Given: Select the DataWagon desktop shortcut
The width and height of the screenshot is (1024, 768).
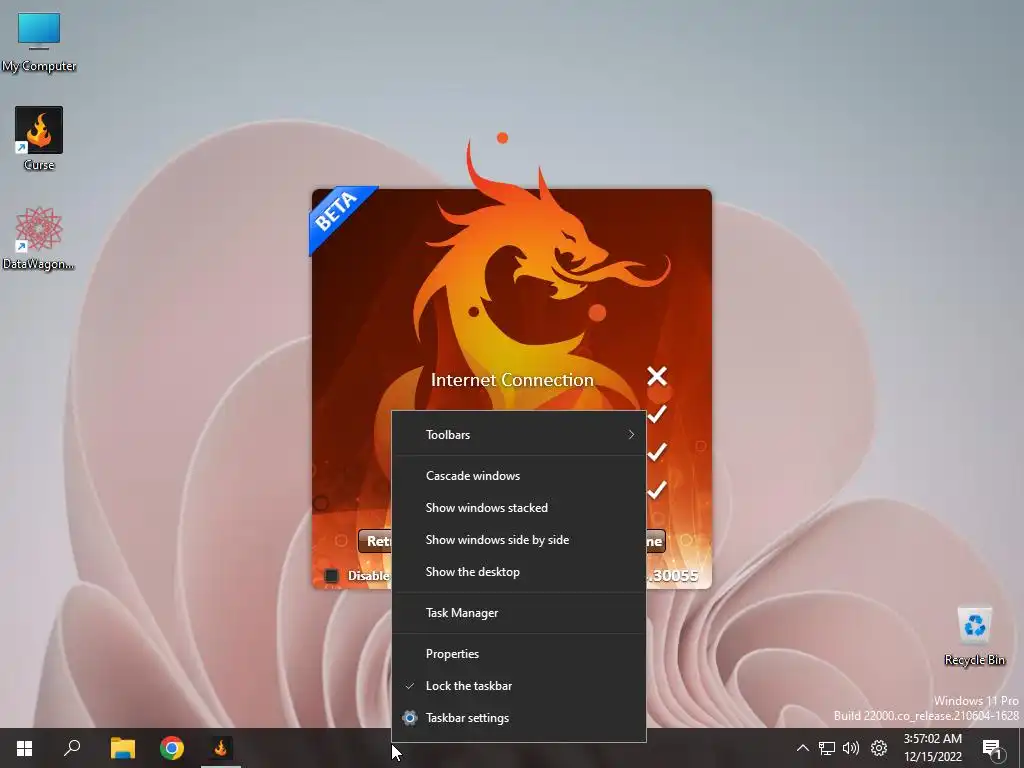Looking at the screenshot, I should click(x=39, y=238).
